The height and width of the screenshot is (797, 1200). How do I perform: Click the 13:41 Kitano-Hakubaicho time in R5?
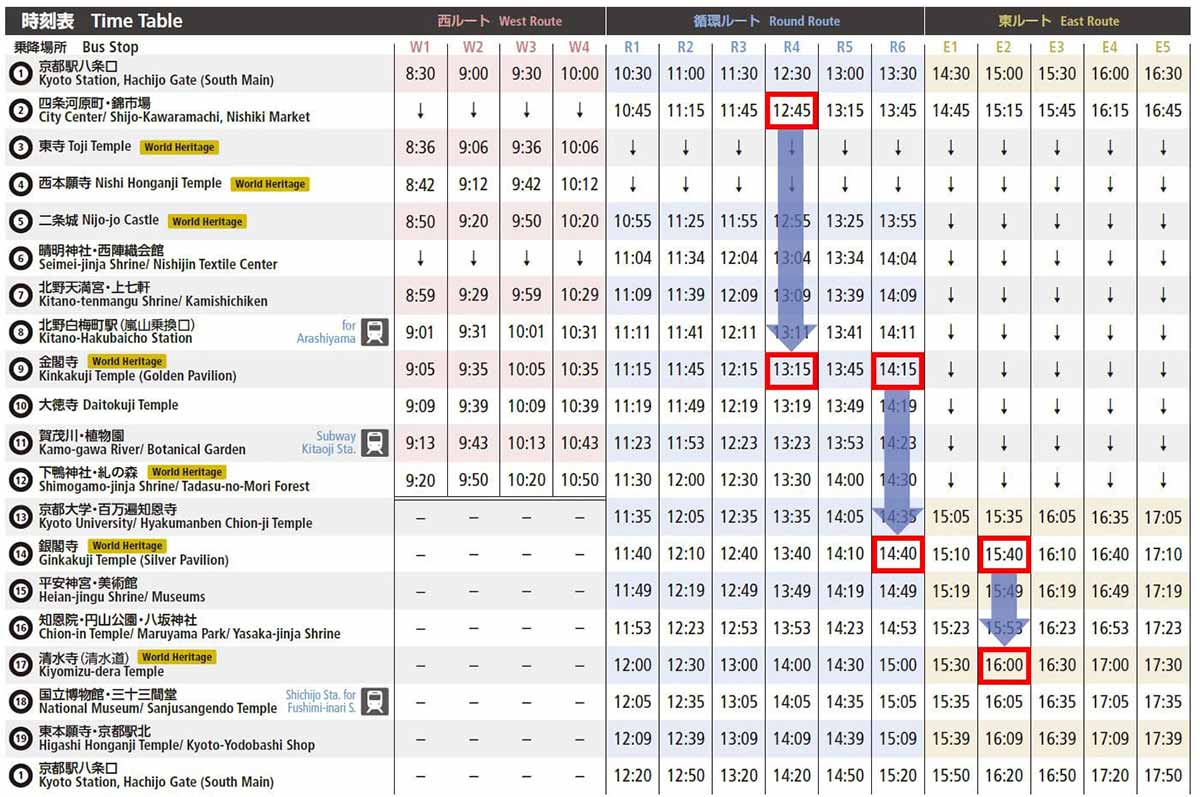point(844,332)
